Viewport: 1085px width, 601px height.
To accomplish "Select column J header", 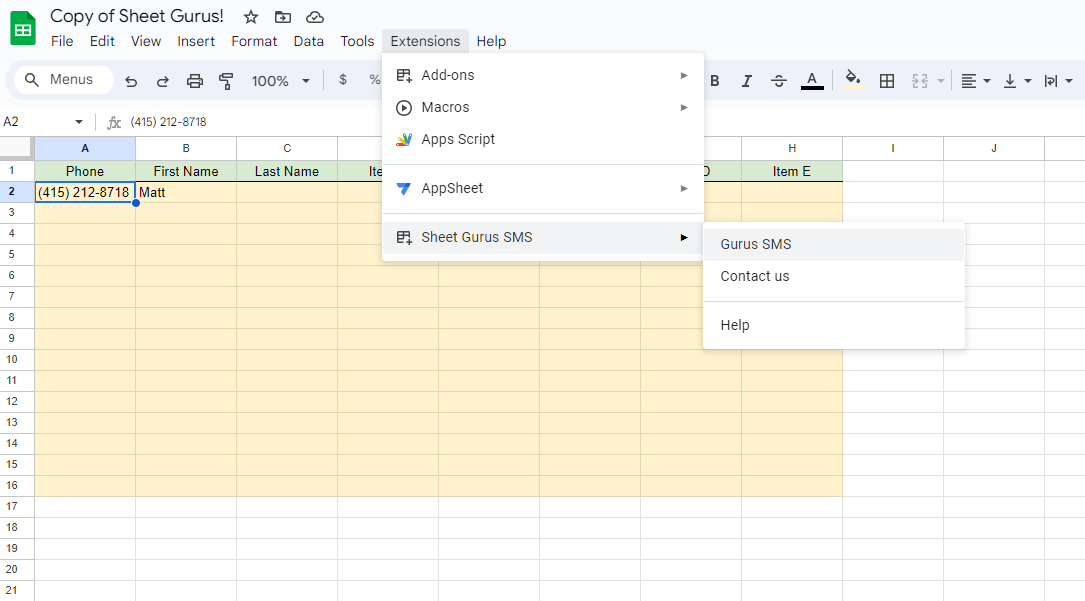I will 994,148.
